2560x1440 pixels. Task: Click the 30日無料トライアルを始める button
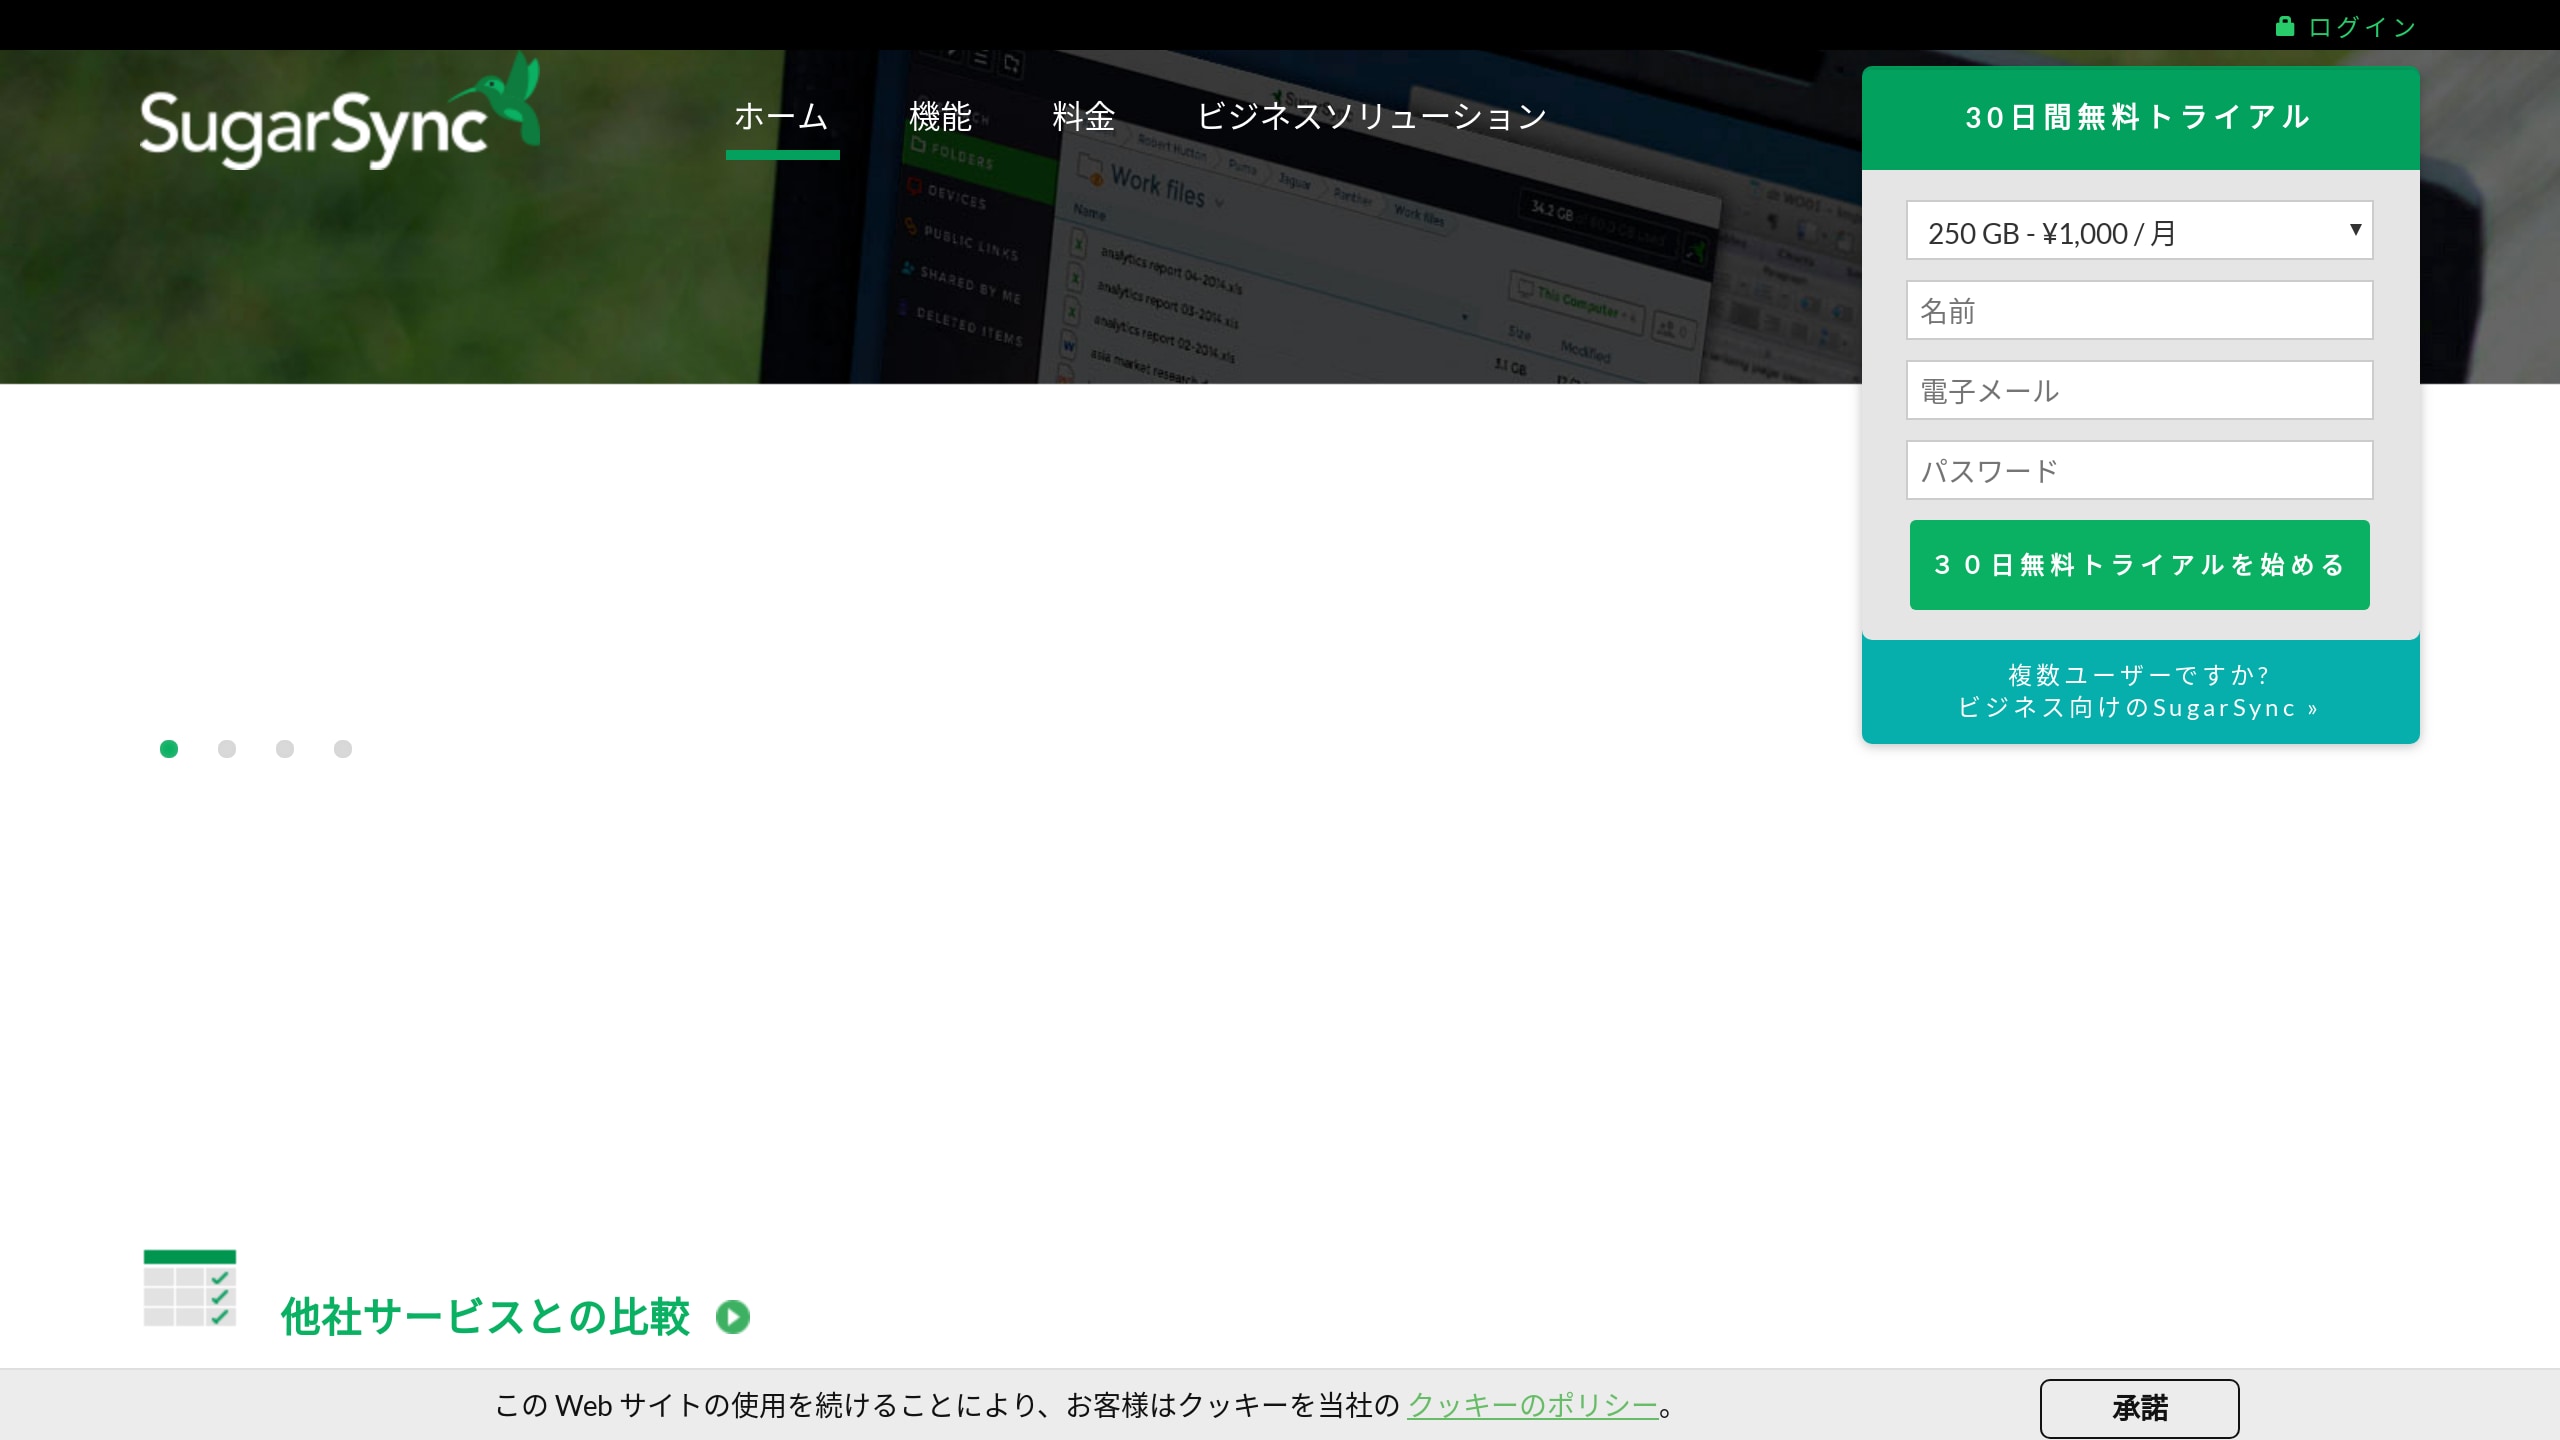(2139, 565)
